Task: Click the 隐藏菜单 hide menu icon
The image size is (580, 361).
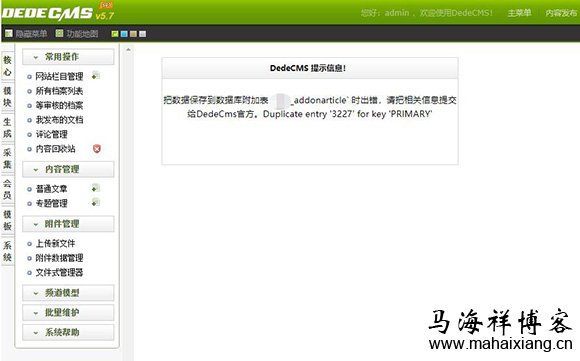Action: (x=9, y=34)
